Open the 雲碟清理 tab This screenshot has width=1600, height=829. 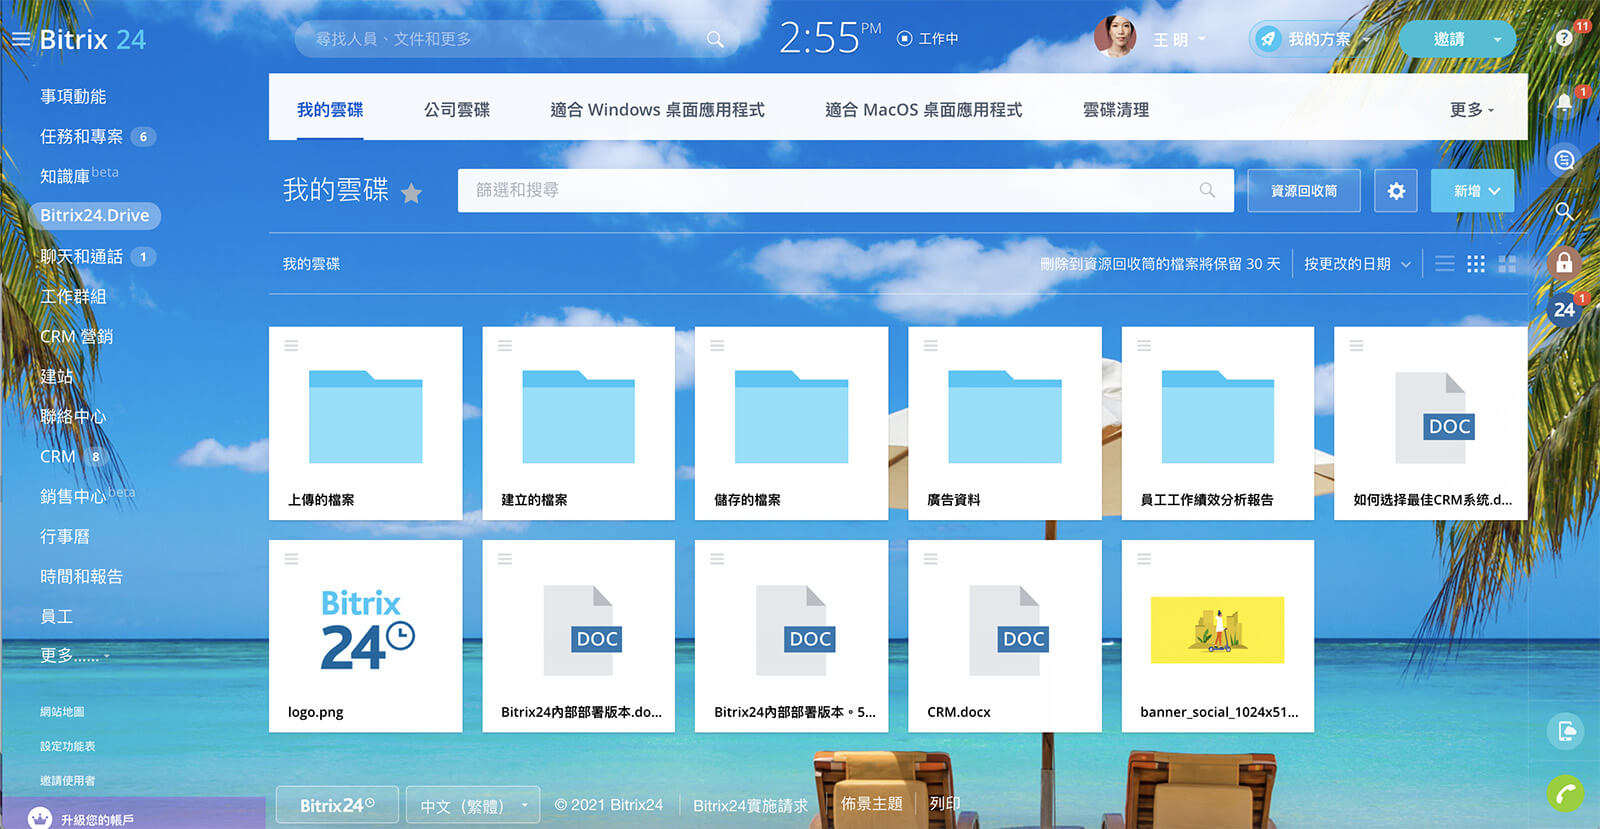tap(1116, 110)
